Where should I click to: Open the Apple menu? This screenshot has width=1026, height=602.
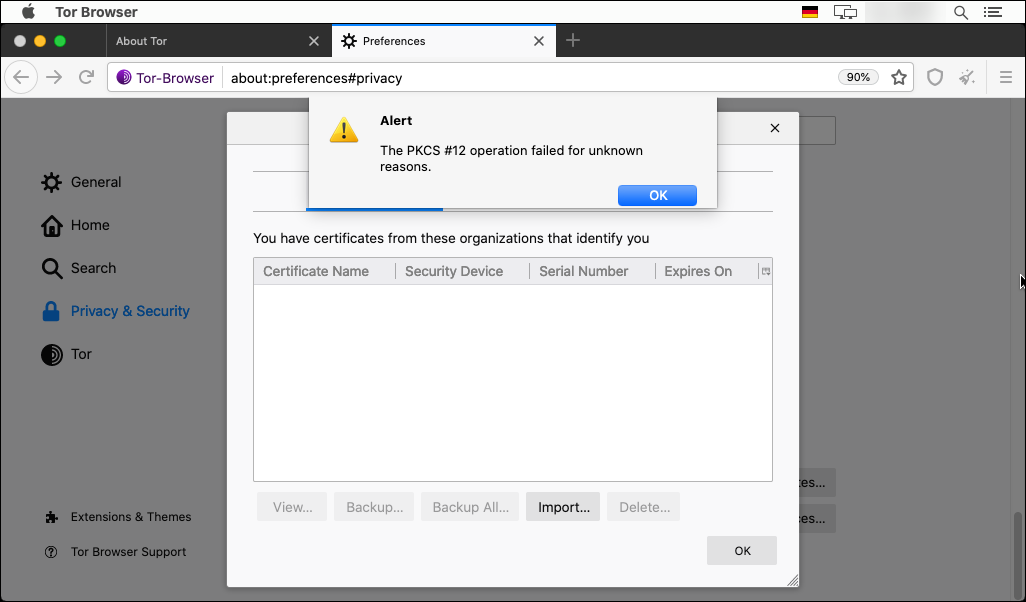28,12
